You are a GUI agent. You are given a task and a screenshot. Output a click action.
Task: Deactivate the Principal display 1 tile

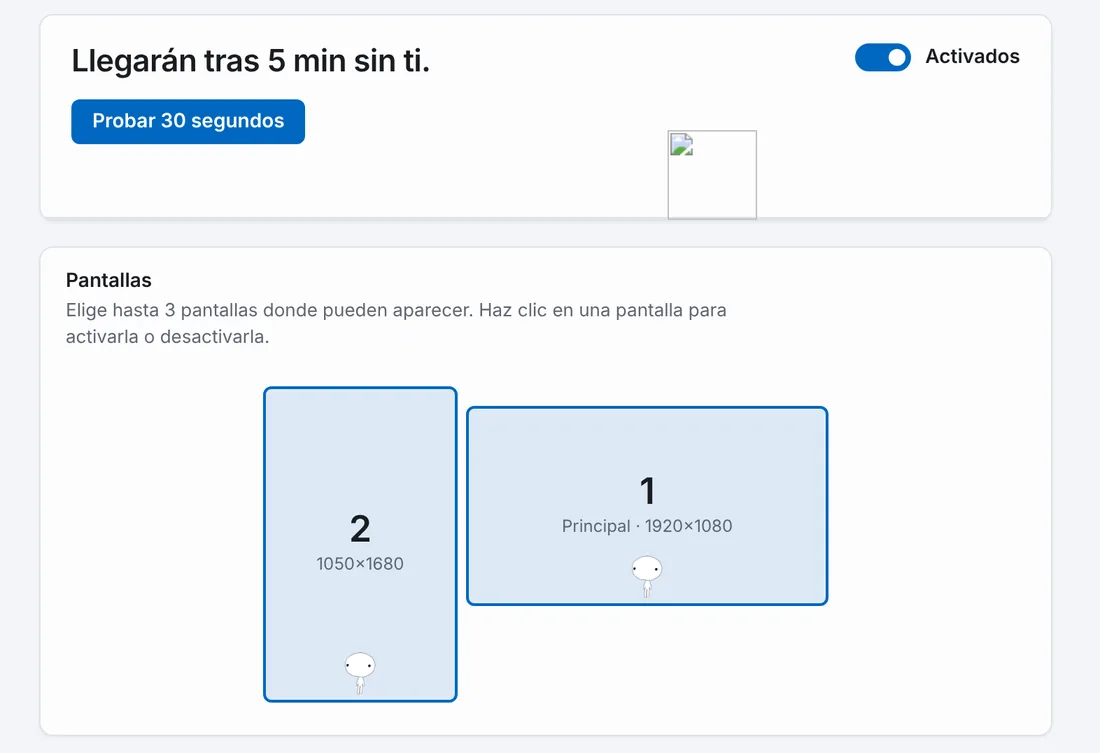pyautogui.click(x=647, y=506)
